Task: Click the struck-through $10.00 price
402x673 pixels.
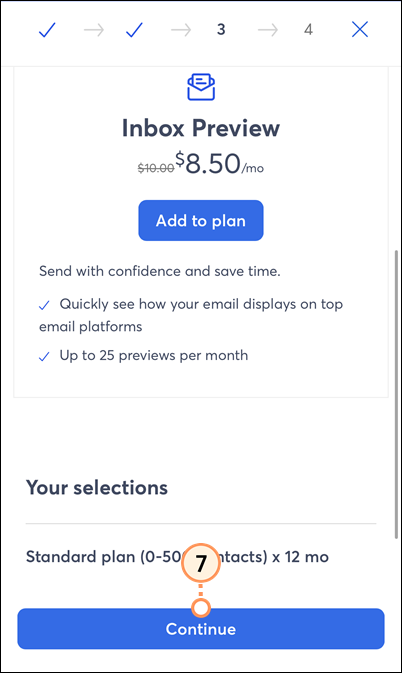Action: point(156,168)
